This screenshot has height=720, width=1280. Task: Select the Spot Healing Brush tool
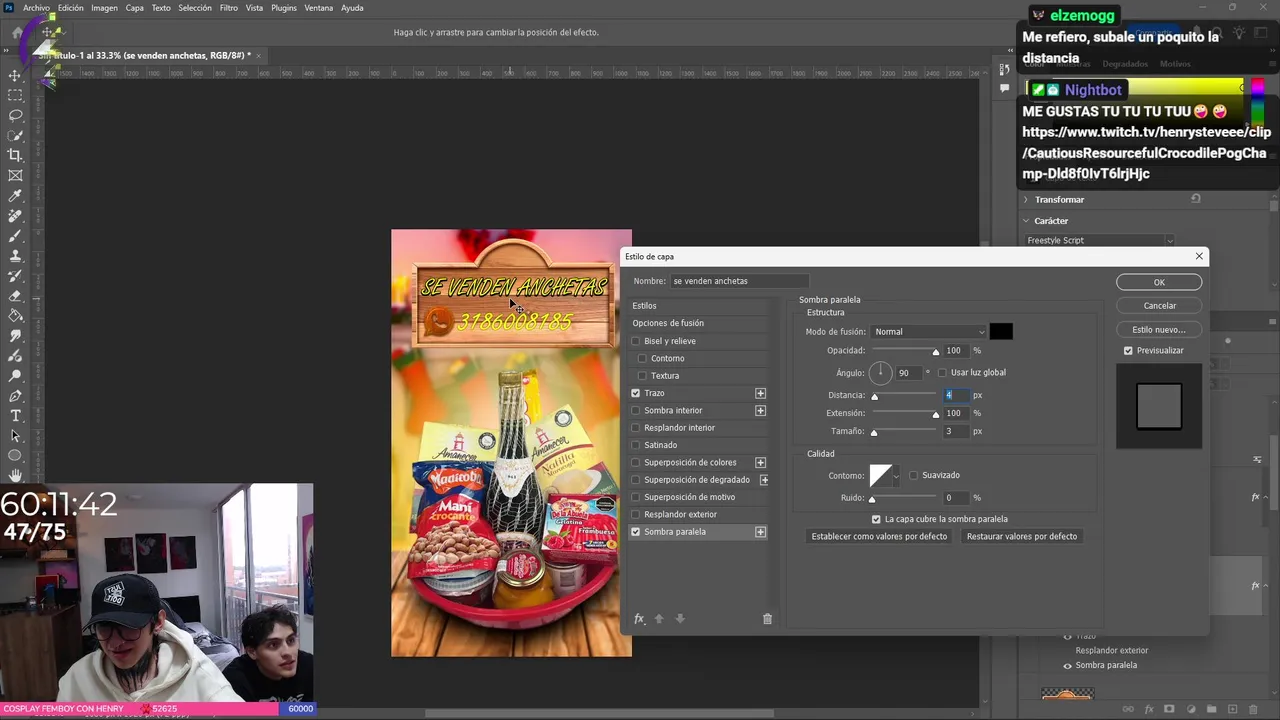pyautogui.click(x=15, y=216)
